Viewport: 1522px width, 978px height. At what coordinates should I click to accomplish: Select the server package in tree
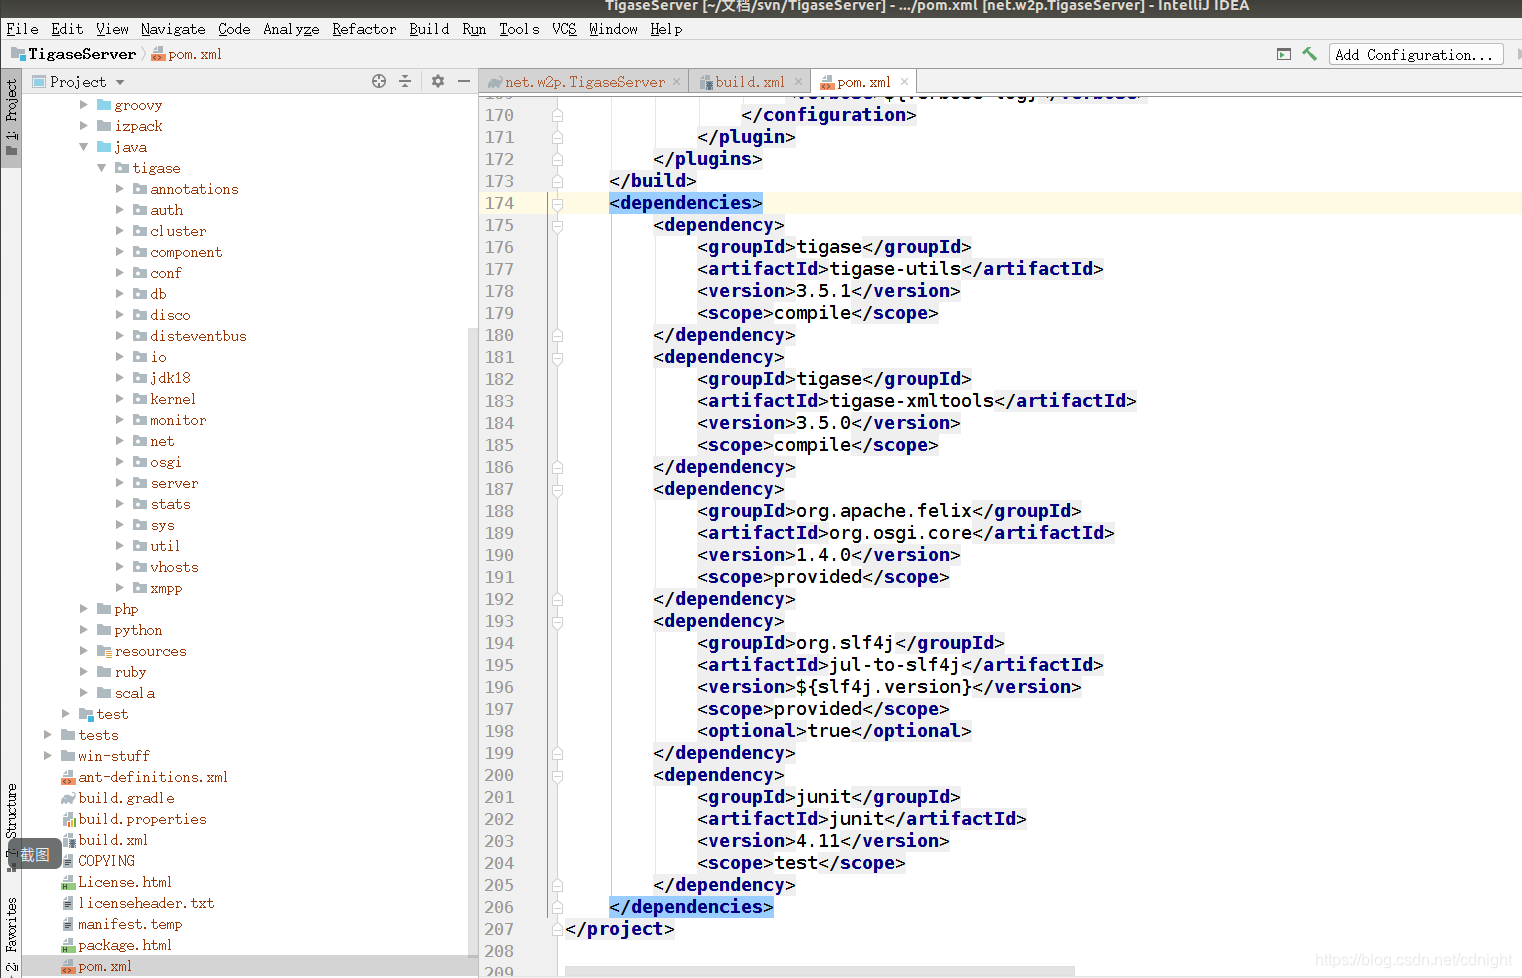[174, 483]
